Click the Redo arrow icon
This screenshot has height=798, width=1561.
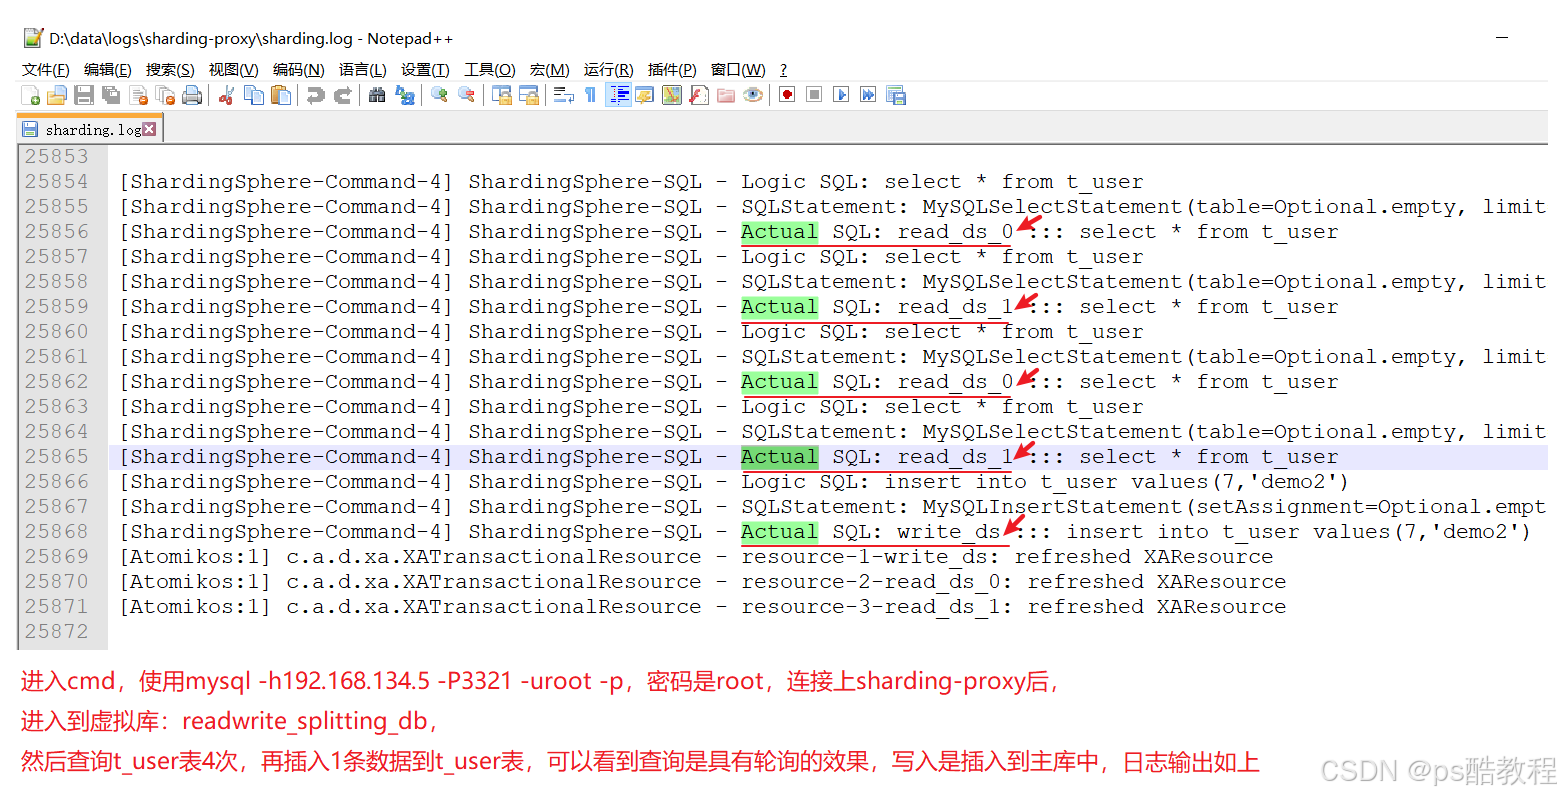point(343,95)
